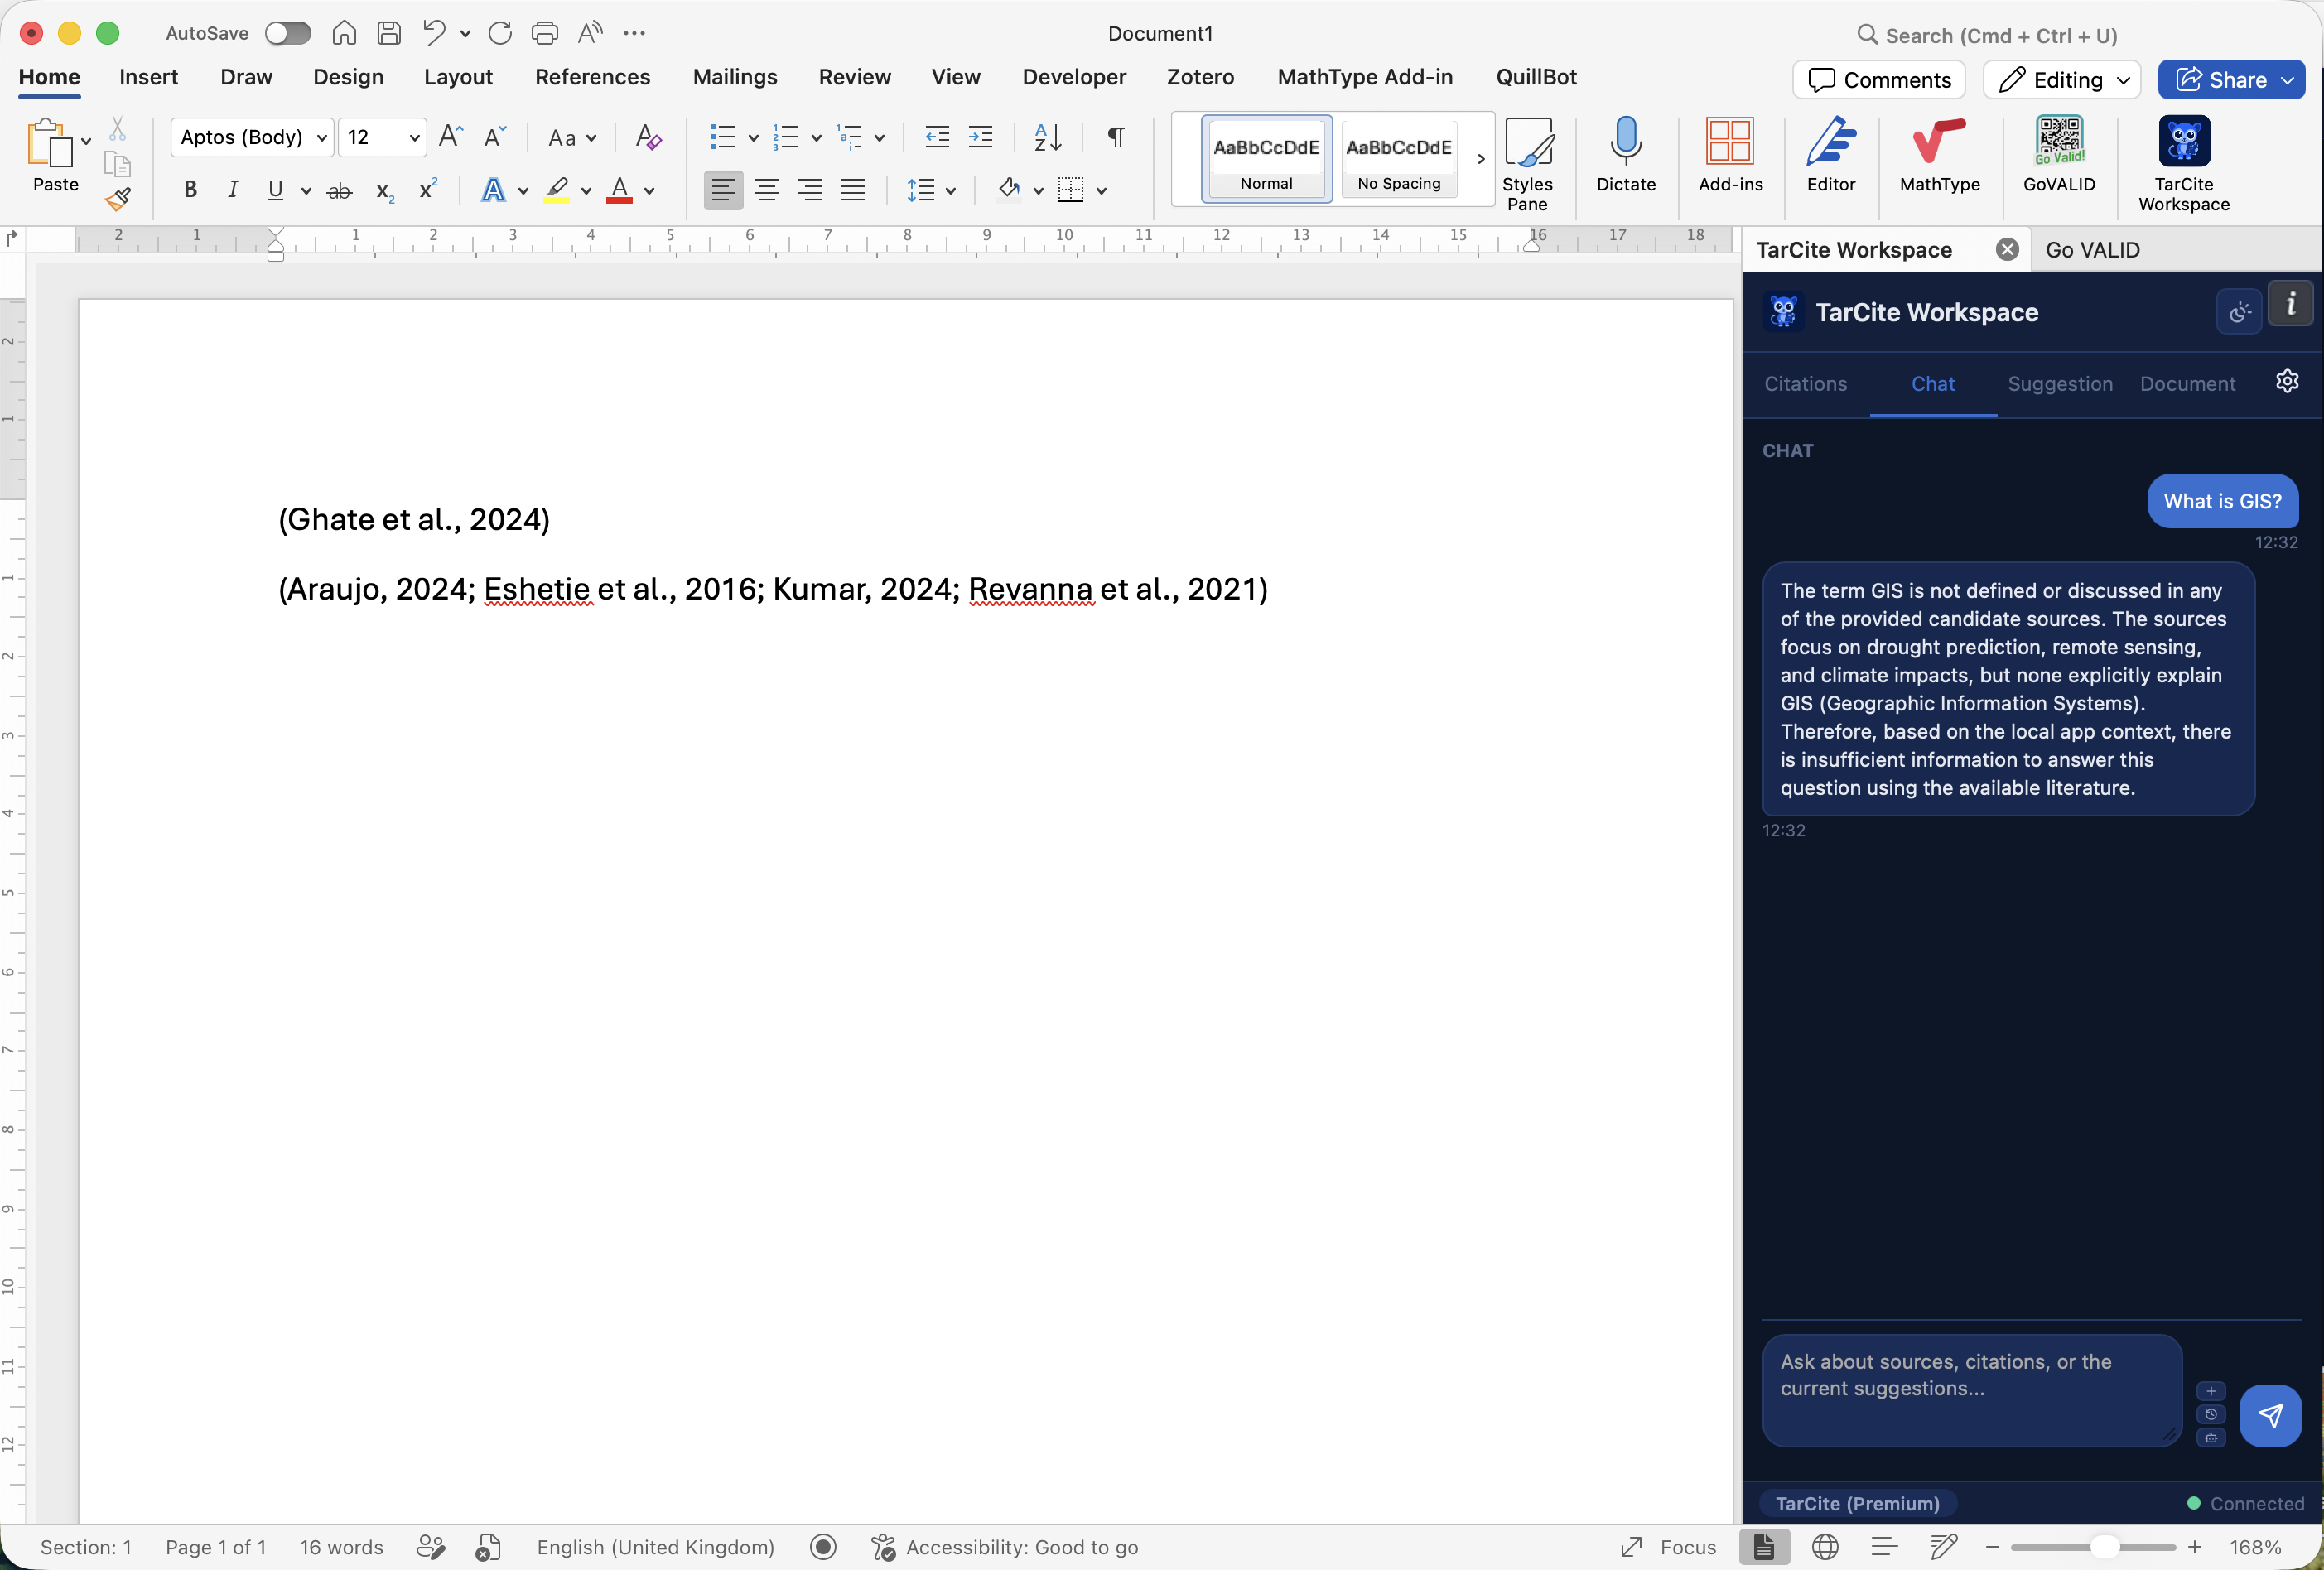Click the Increase Indent icon

981,137
